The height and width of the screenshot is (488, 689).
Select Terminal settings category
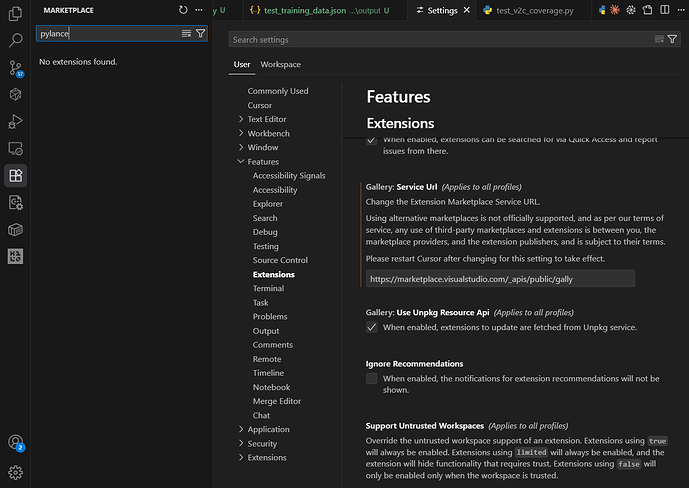pos(268,288)
